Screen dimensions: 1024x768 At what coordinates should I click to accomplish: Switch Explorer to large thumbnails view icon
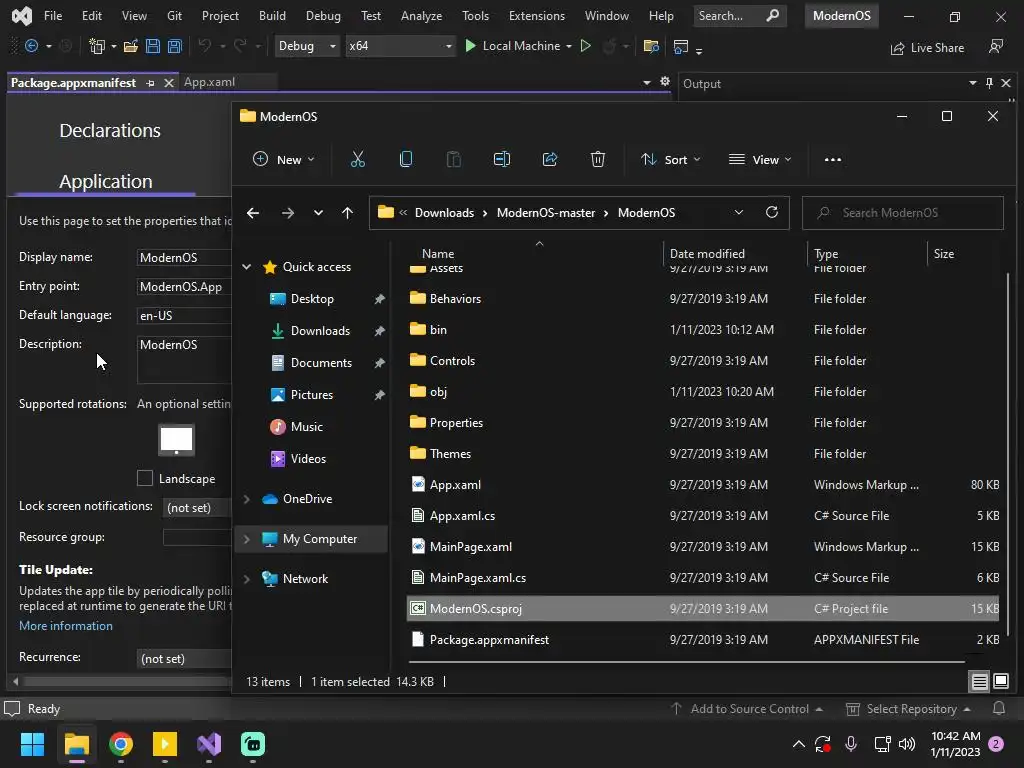[x=1000, y=682]
